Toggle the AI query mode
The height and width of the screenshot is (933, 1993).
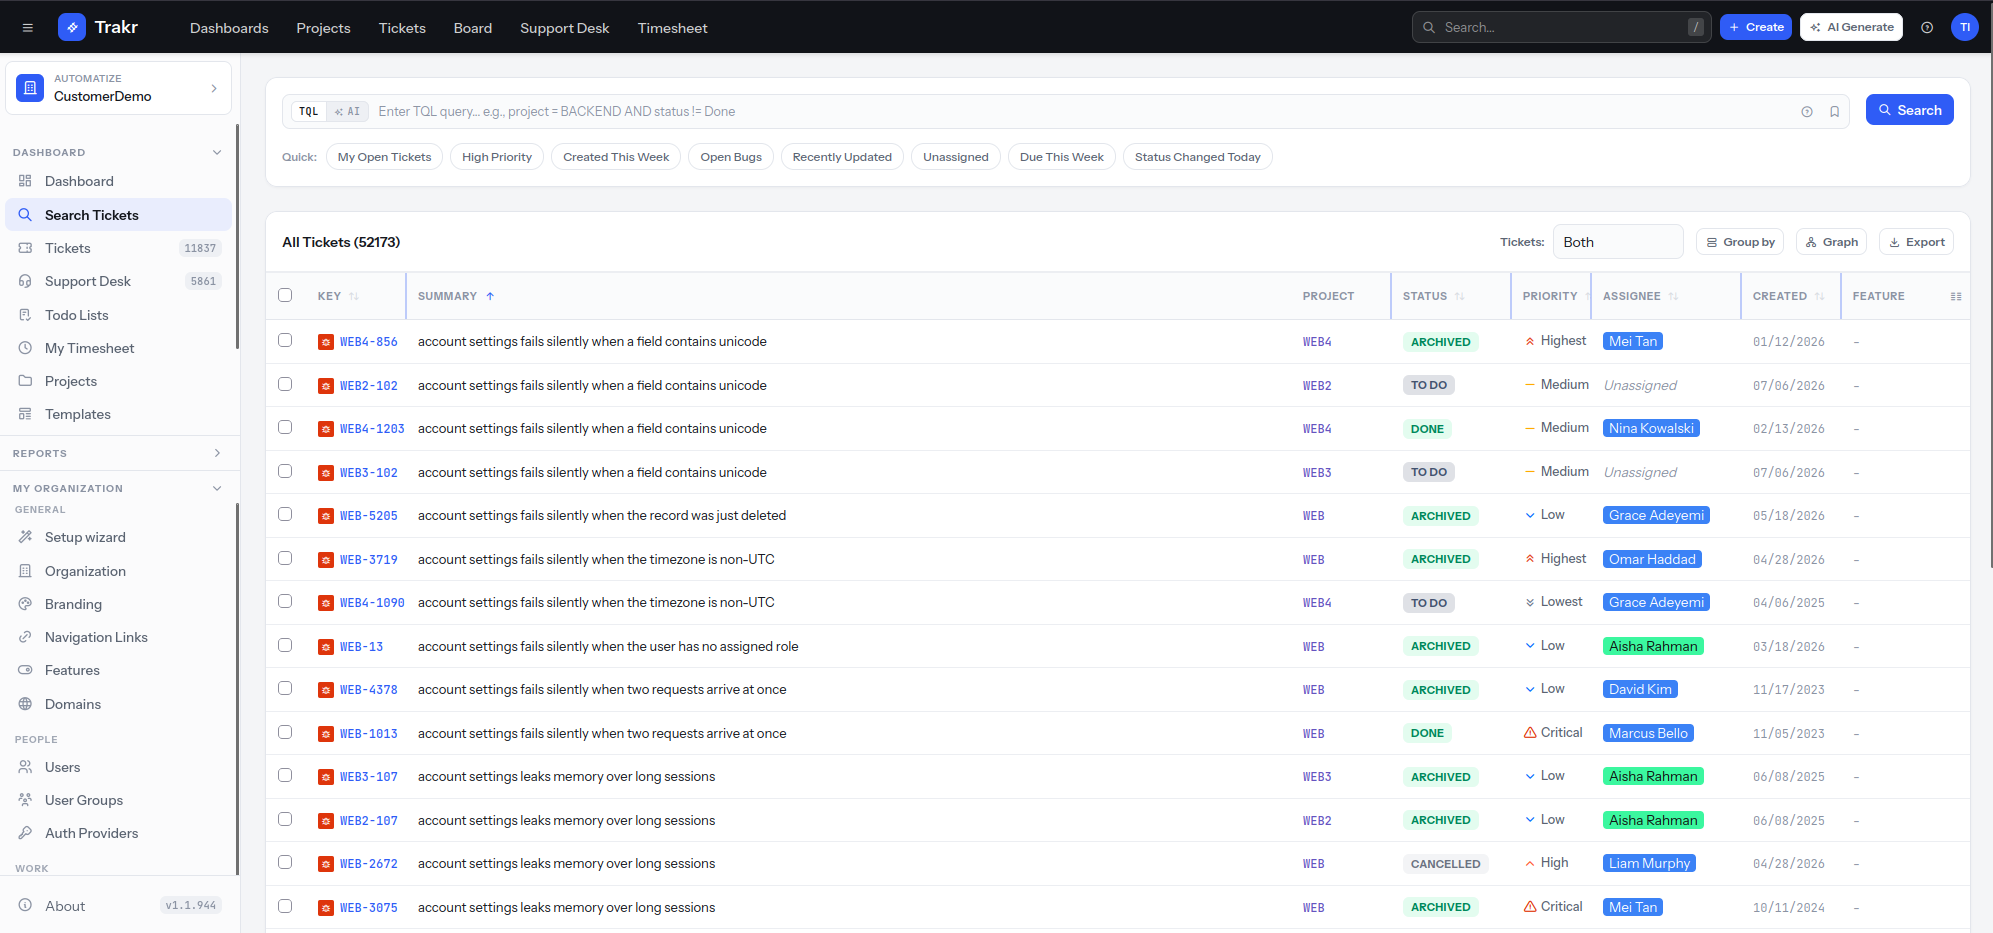pyautogui.click(x=348, y=112)
